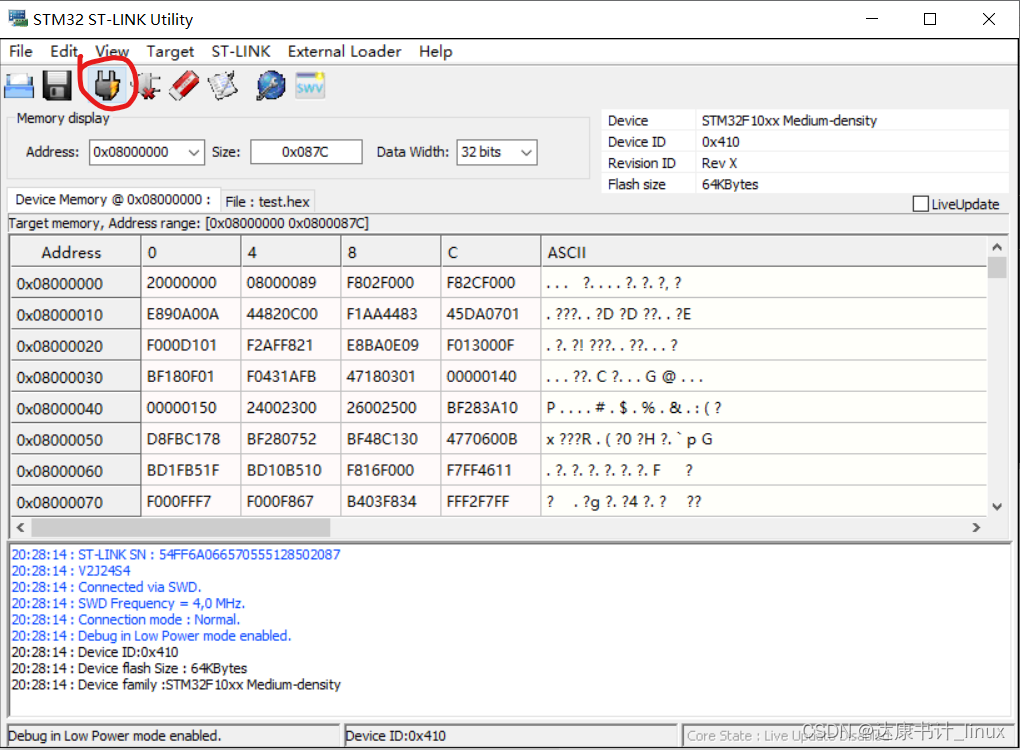1020x750 pixels.
Task: Select memory cell BD10B510
Action: 291,470
